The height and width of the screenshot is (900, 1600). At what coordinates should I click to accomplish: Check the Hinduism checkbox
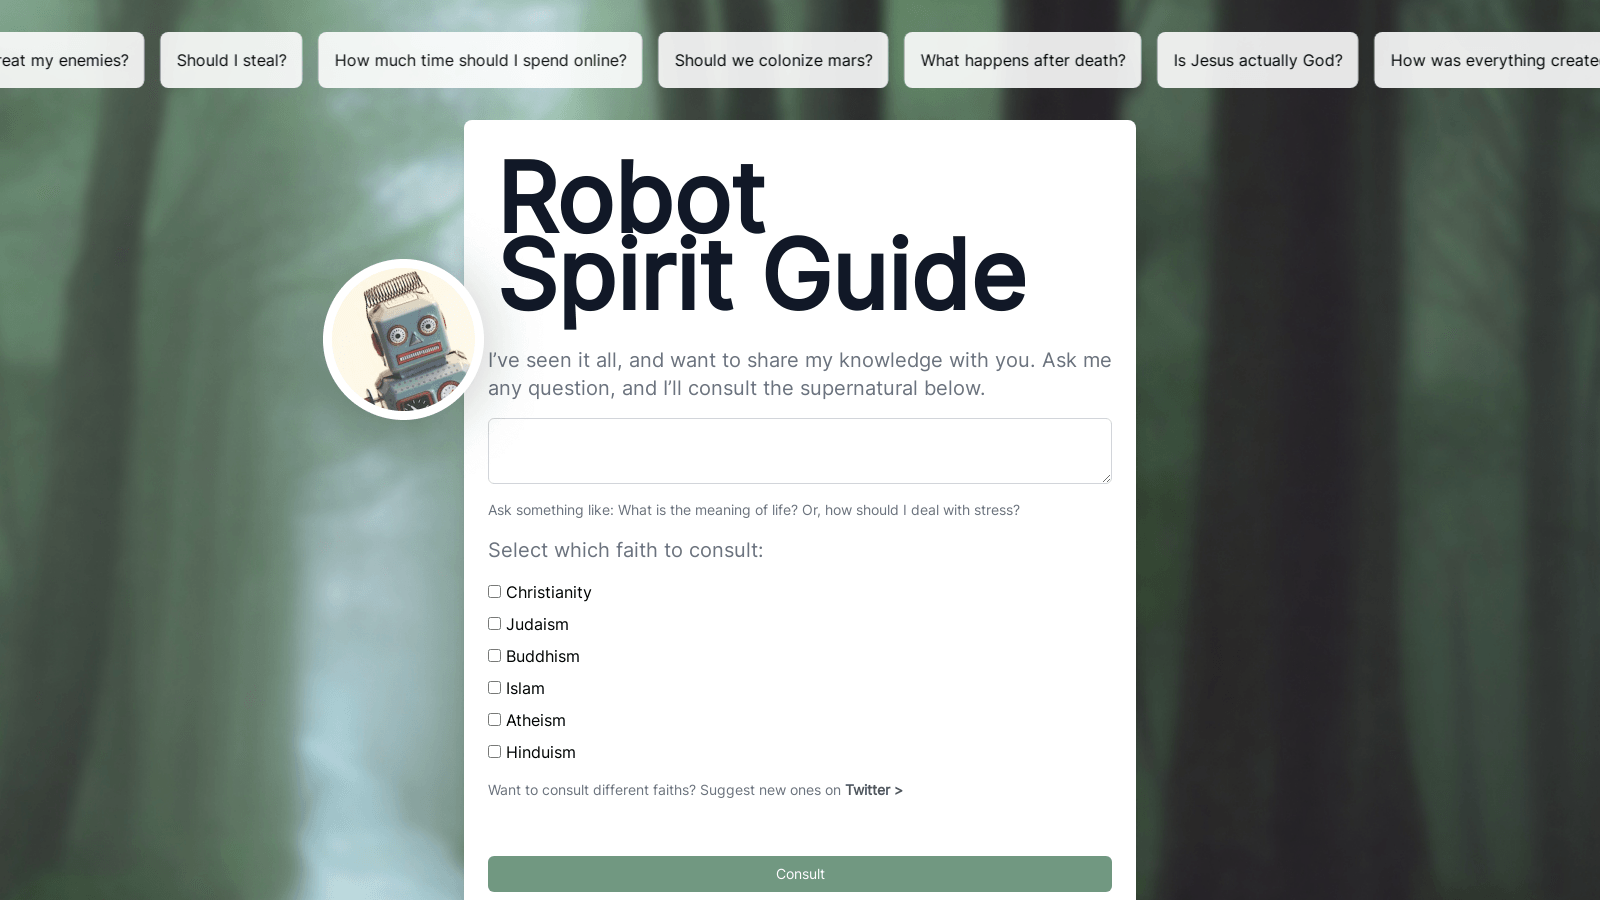(494, 752)
